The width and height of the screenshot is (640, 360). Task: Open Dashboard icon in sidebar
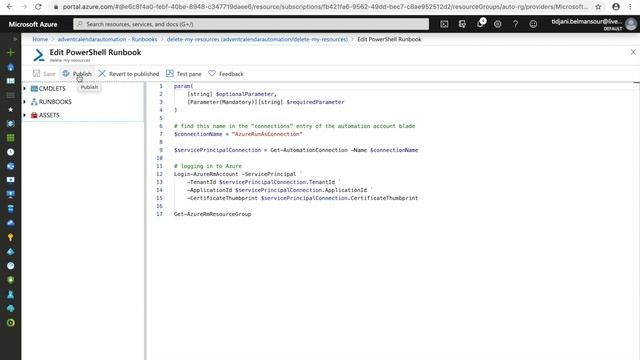[11, 81]
